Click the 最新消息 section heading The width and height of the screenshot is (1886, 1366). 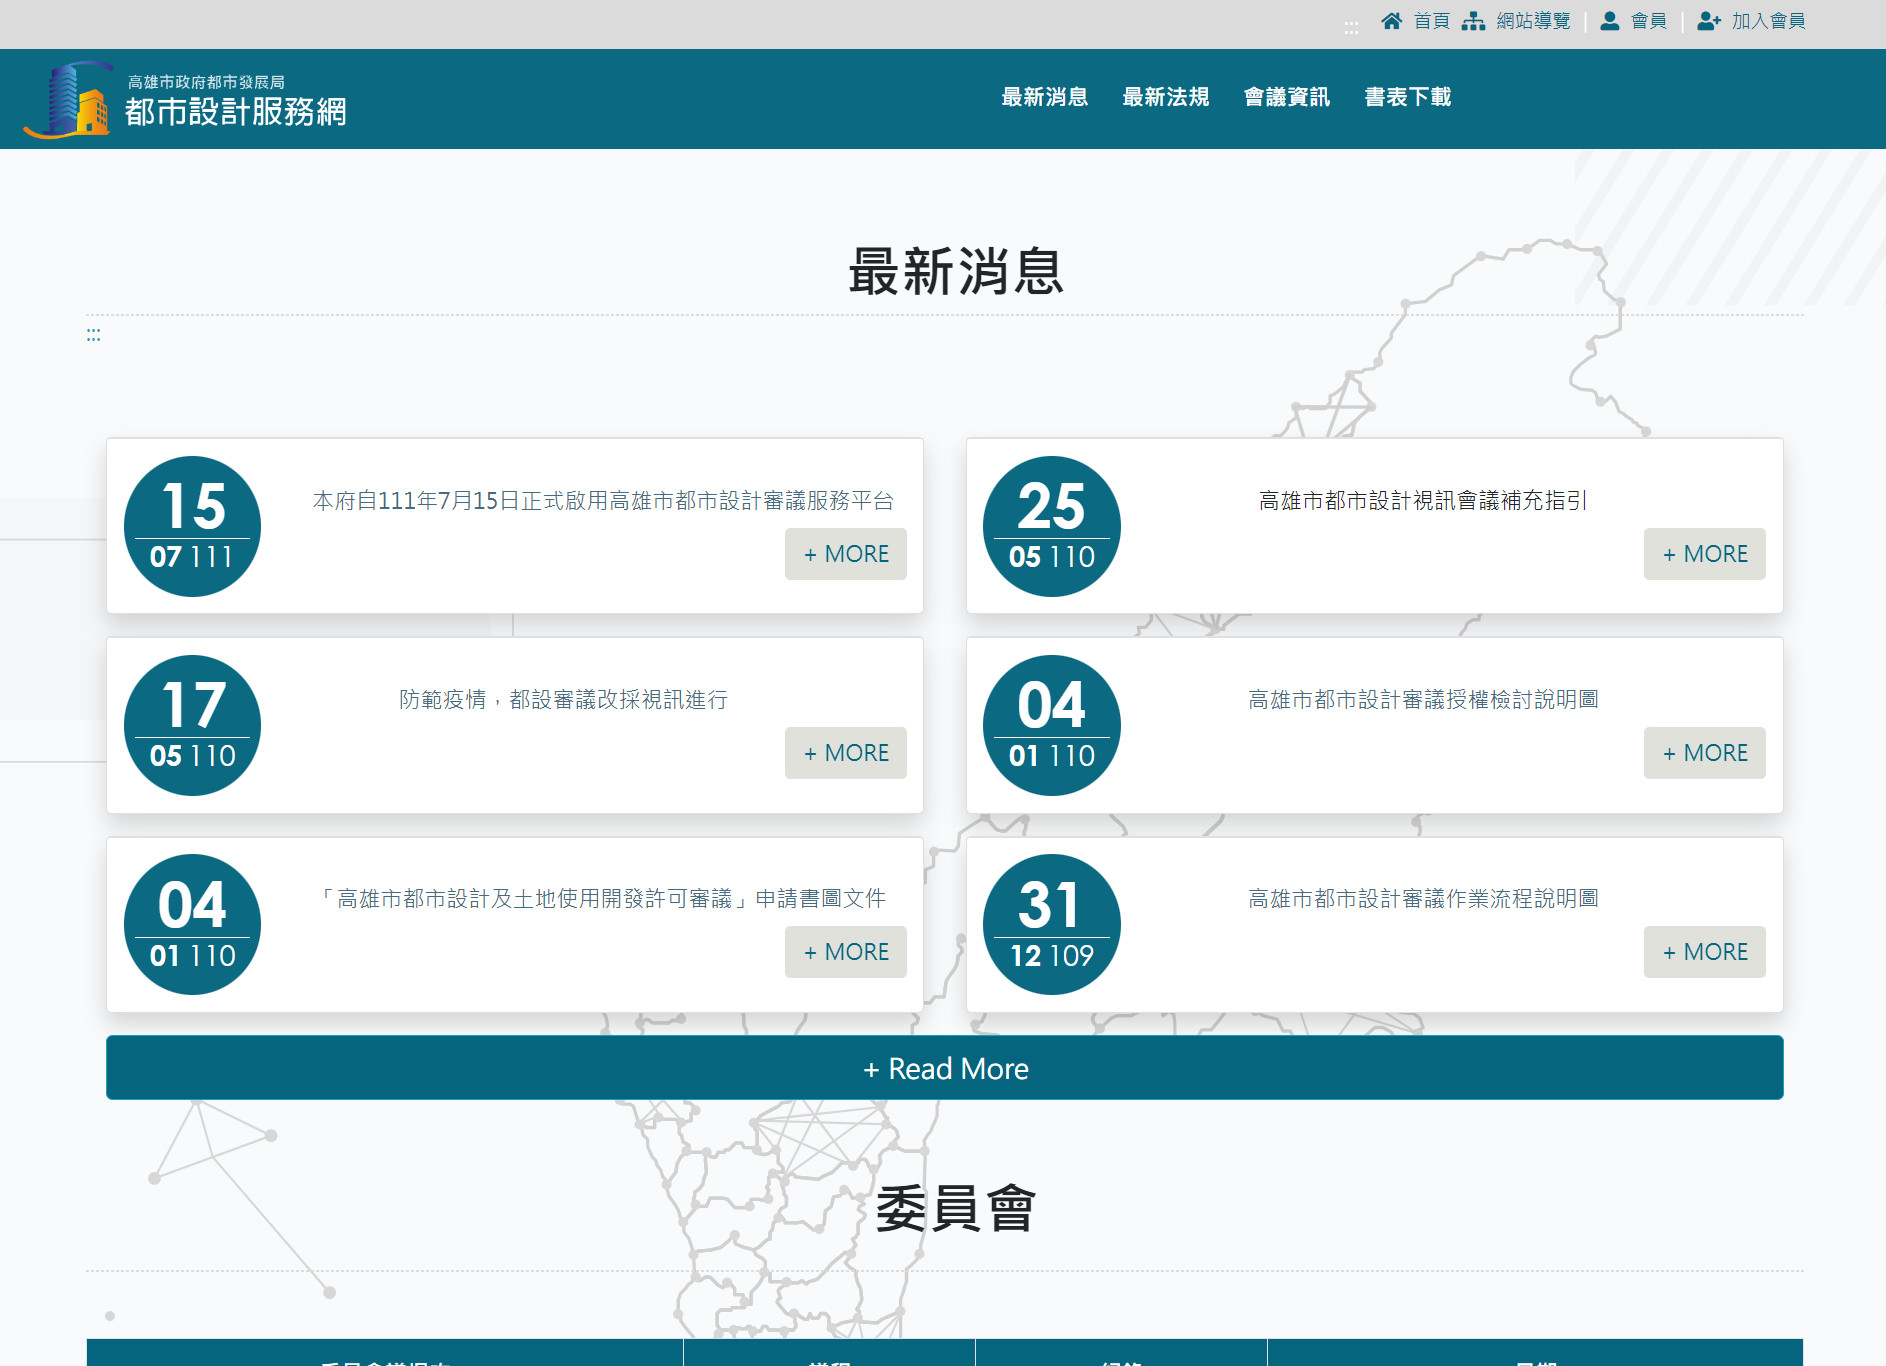[956, 271]
